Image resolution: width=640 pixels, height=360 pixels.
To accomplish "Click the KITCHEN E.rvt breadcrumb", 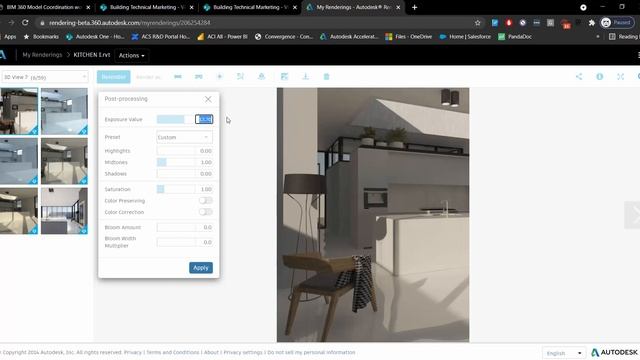I will click(92, 55).
